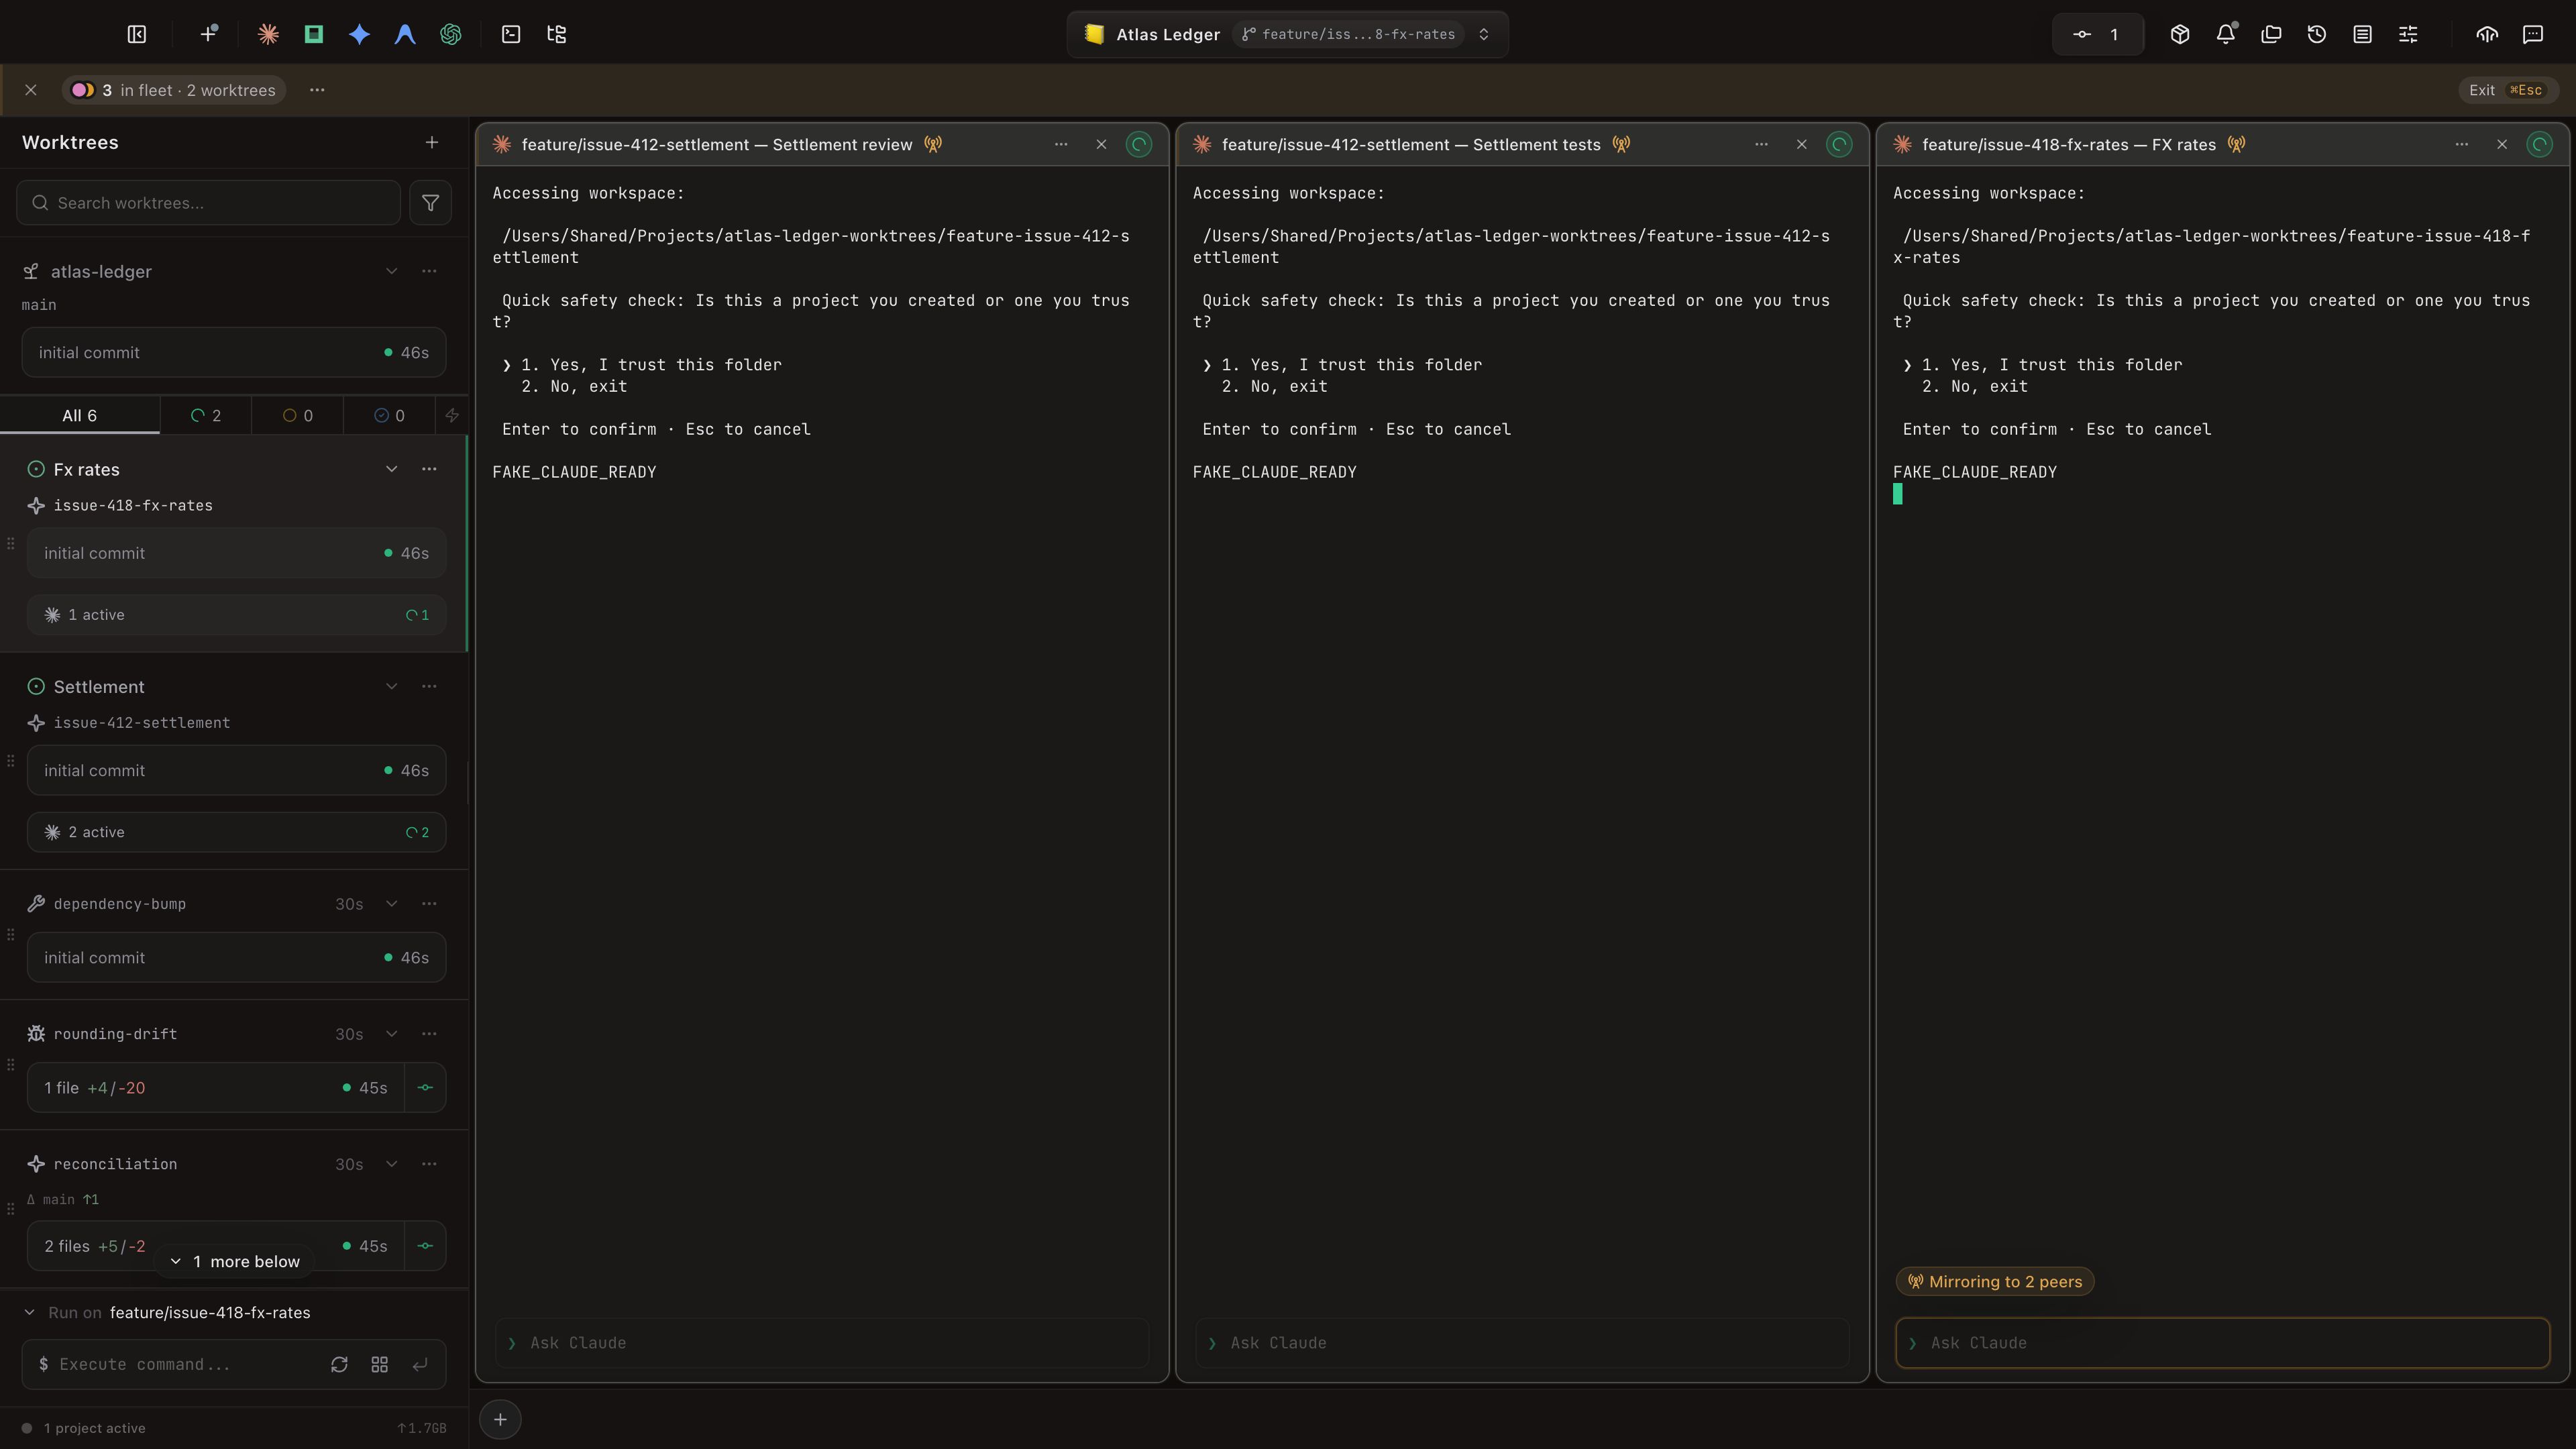Click reconciliation commit icon beside 45s

425,1246
